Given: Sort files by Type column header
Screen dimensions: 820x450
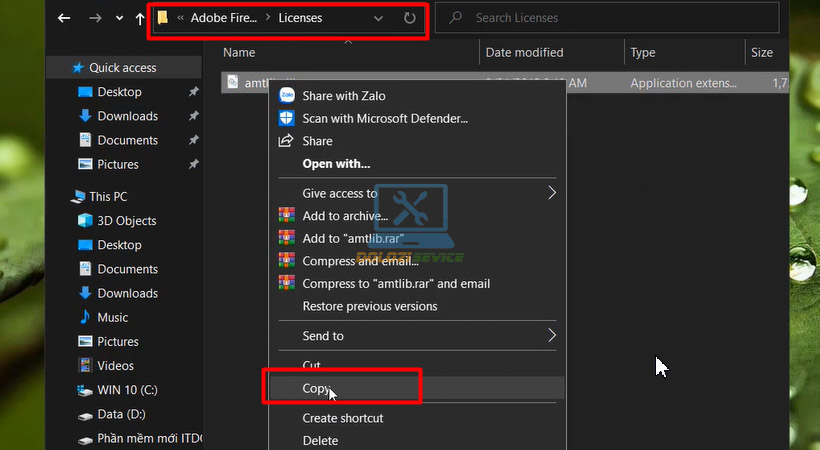Looking at the screenshot, I should click(x=643, y=52).
